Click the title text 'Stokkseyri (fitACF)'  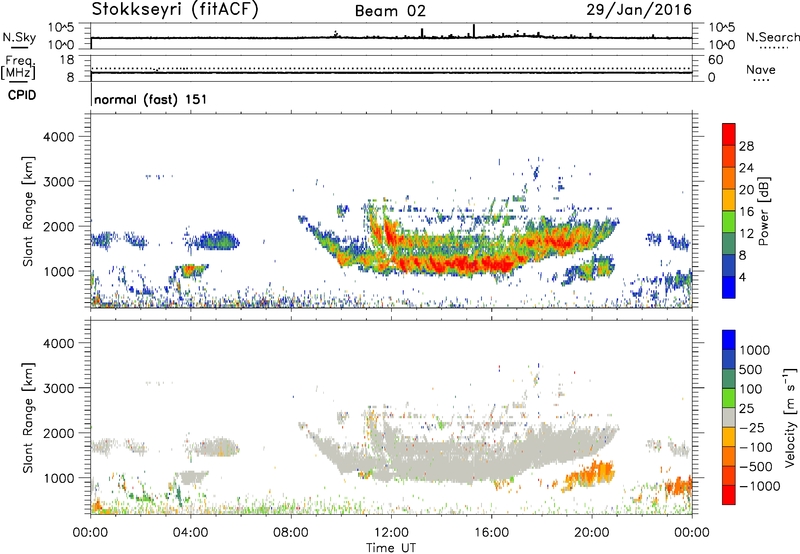[175, 10]
